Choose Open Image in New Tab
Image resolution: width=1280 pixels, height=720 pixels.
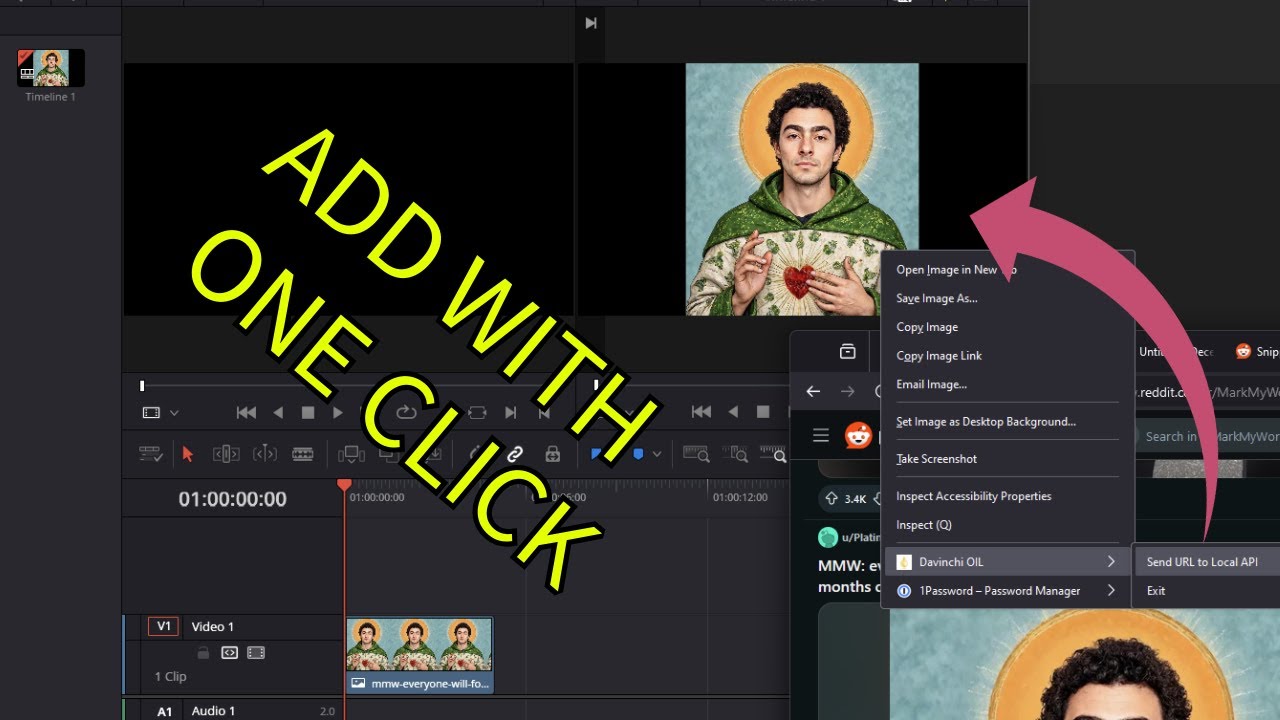(x=1008, y=270)
